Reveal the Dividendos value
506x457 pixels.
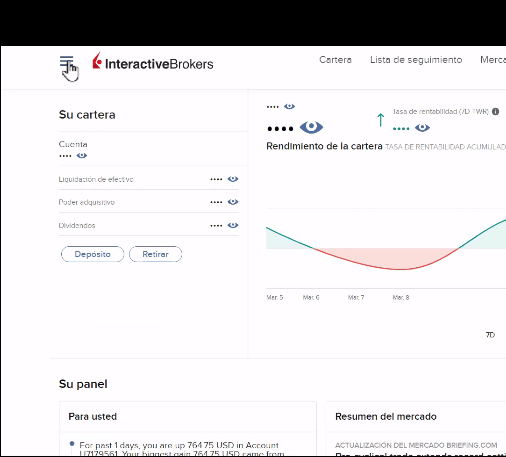tap(233, 225)
